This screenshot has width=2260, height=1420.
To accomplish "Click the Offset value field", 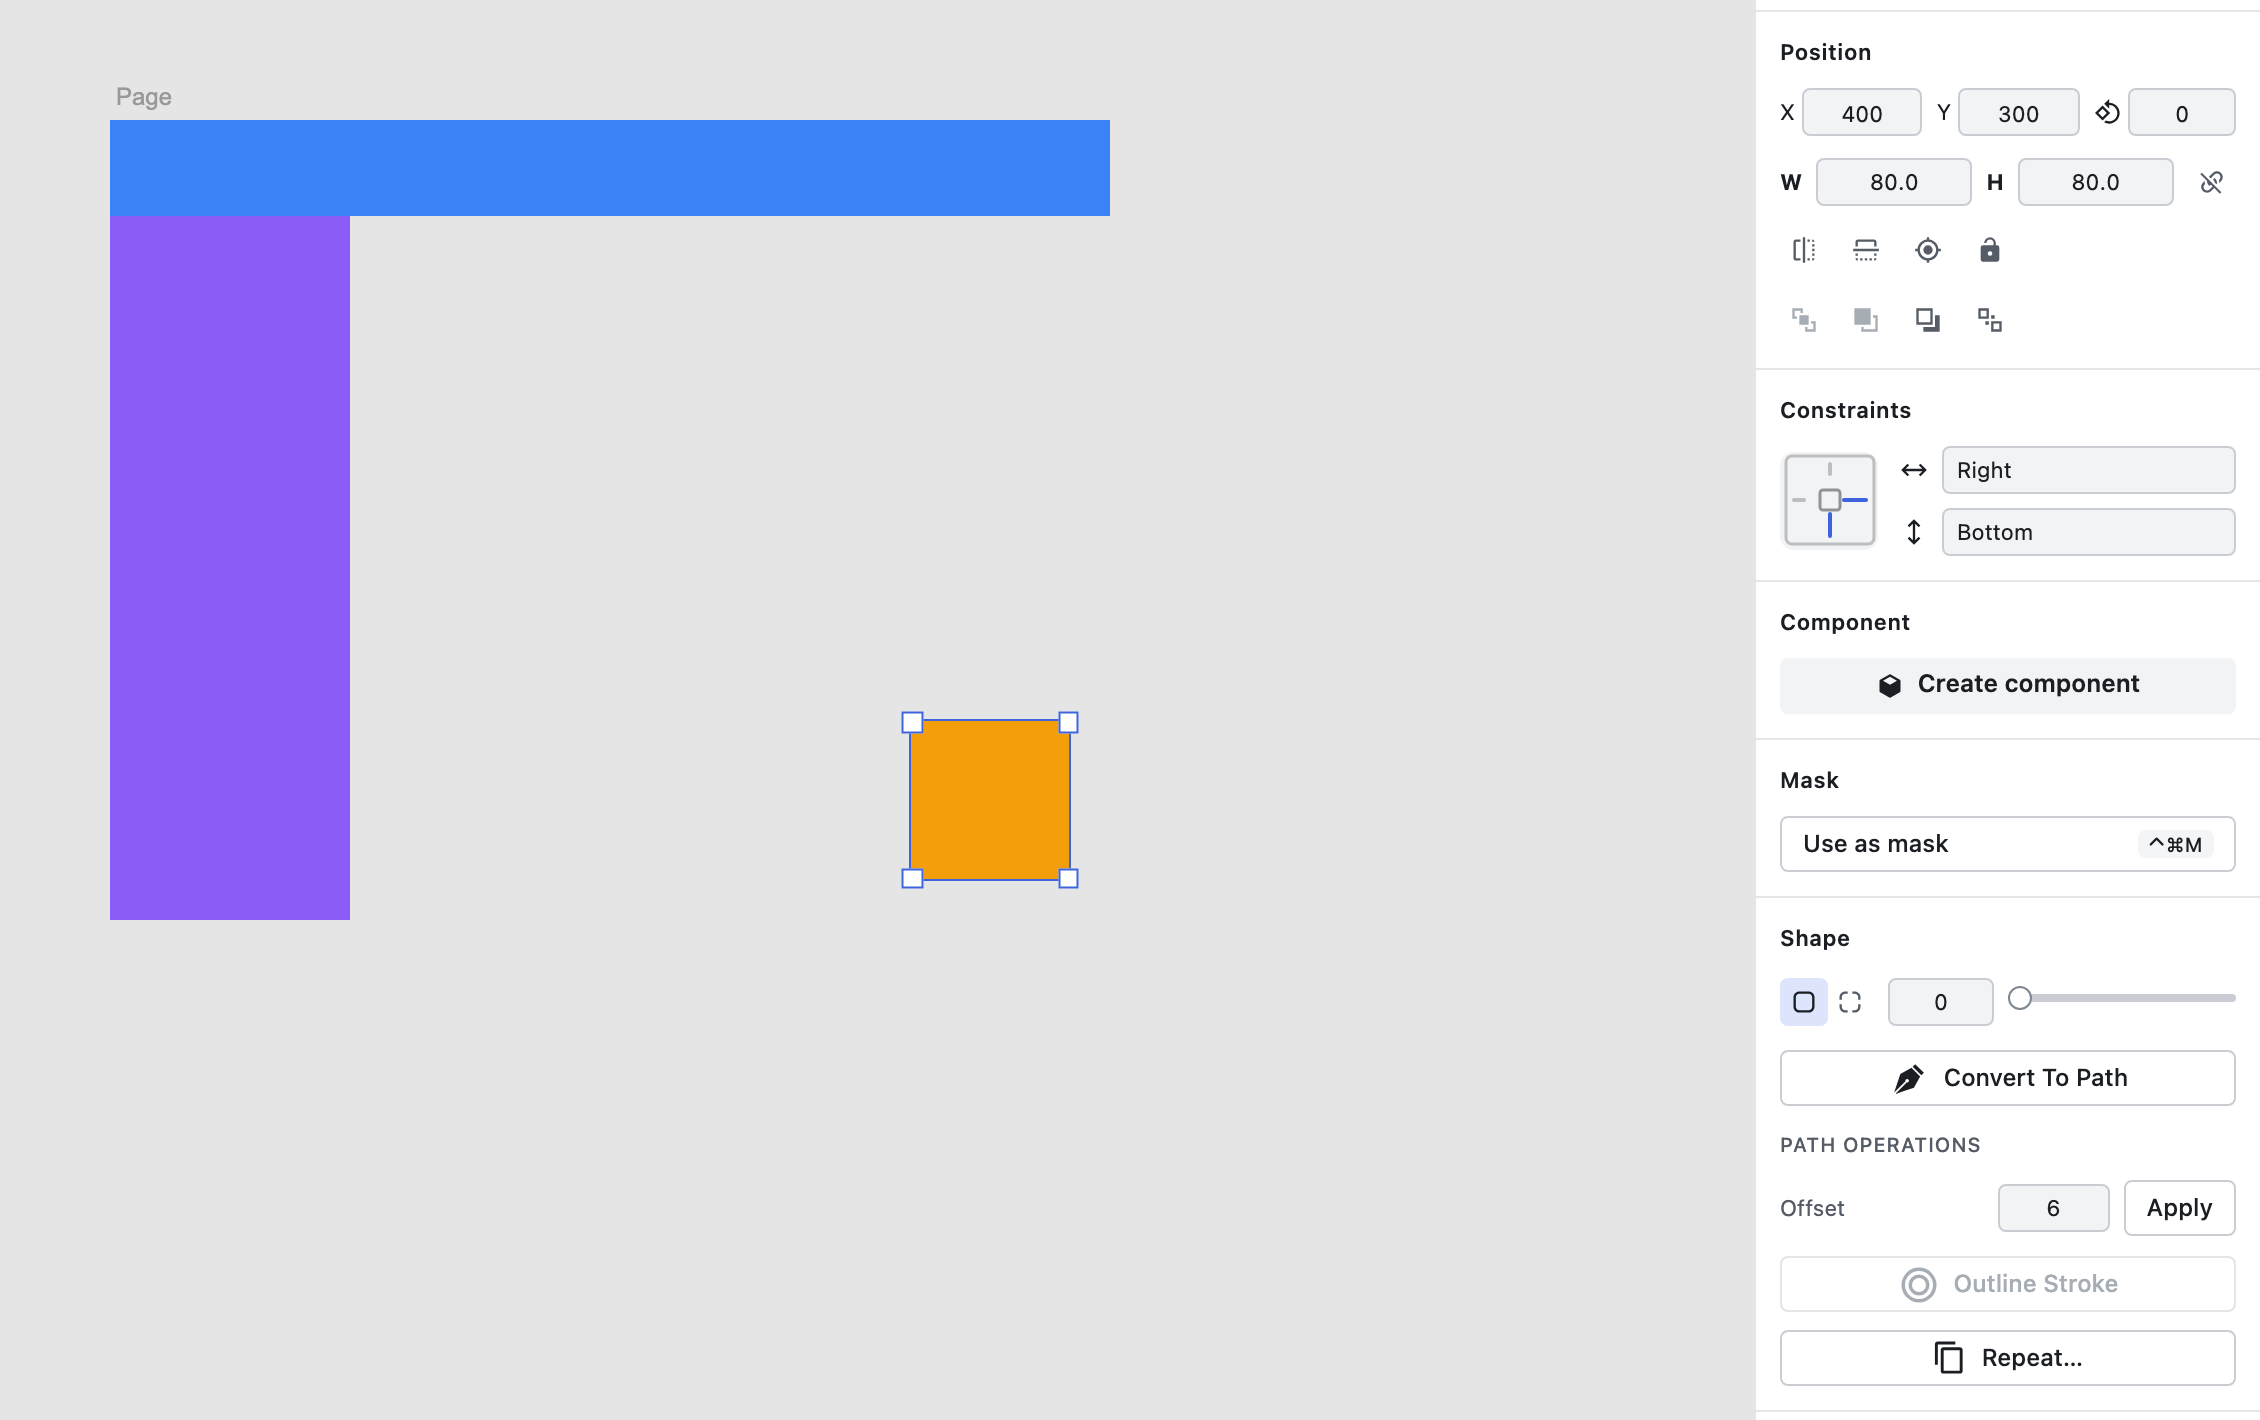I will pyautogui.click(x=2053, y=1208).
